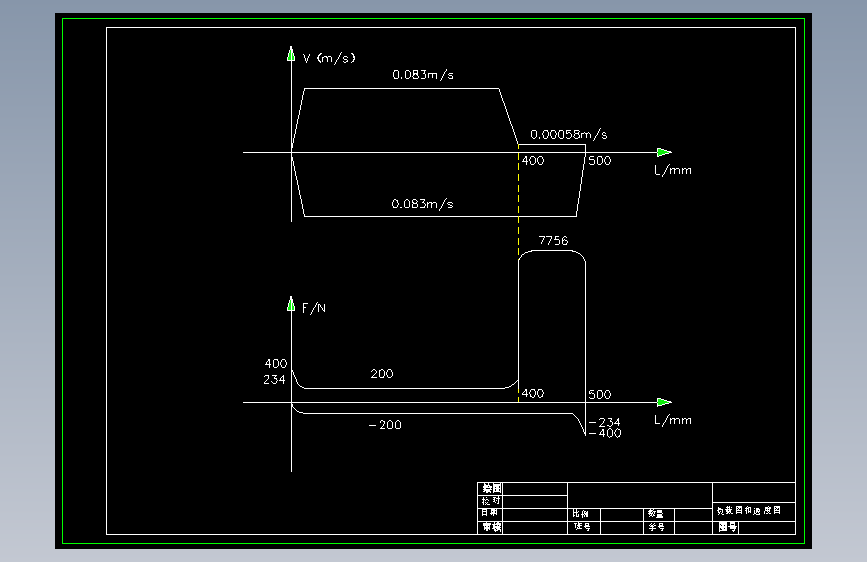Click "400" on the velocity chart axis
This screenshot has width=867, height=562.
(x=533, y=161)
